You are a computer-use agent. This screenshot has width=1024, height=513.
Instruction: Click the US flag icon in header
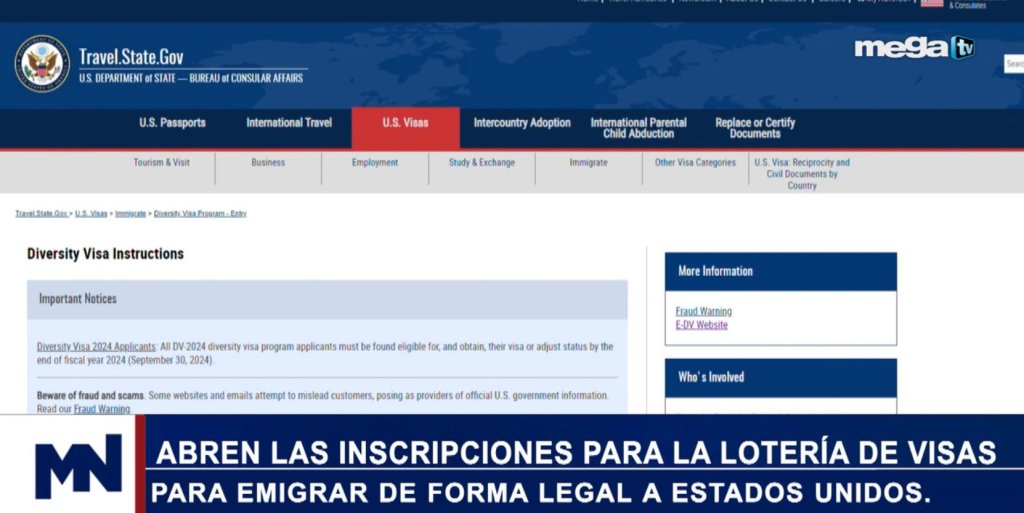click(931, 3)
